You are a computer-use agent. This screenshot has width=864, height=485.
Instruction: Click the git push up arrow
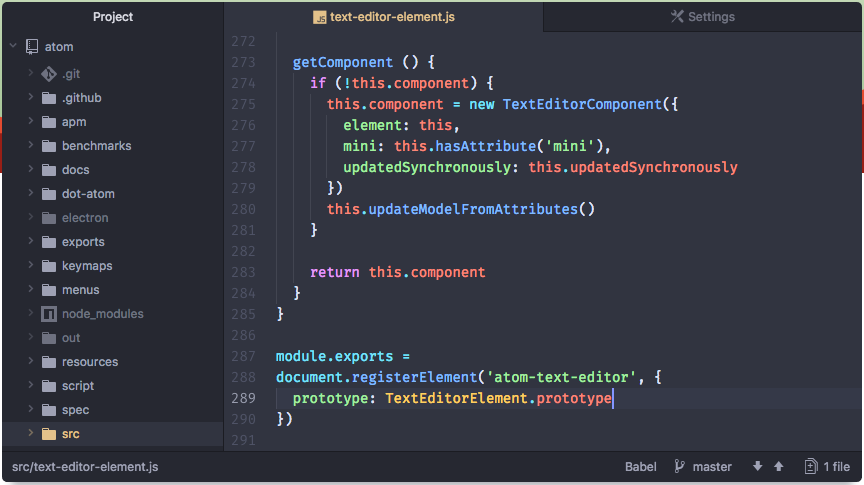point(779,466)
